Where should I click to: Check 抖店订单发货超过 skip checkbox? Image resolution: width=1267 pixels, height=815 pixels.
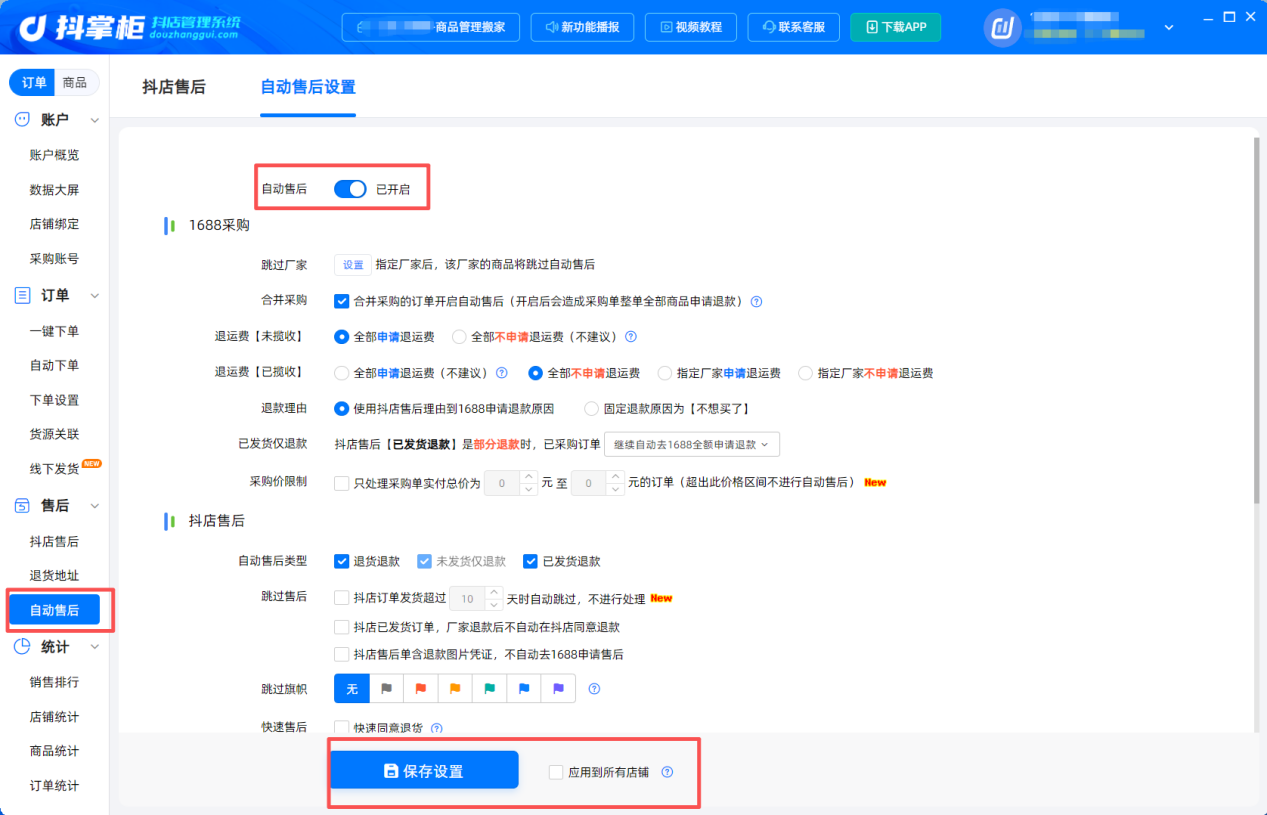(342, 598)
